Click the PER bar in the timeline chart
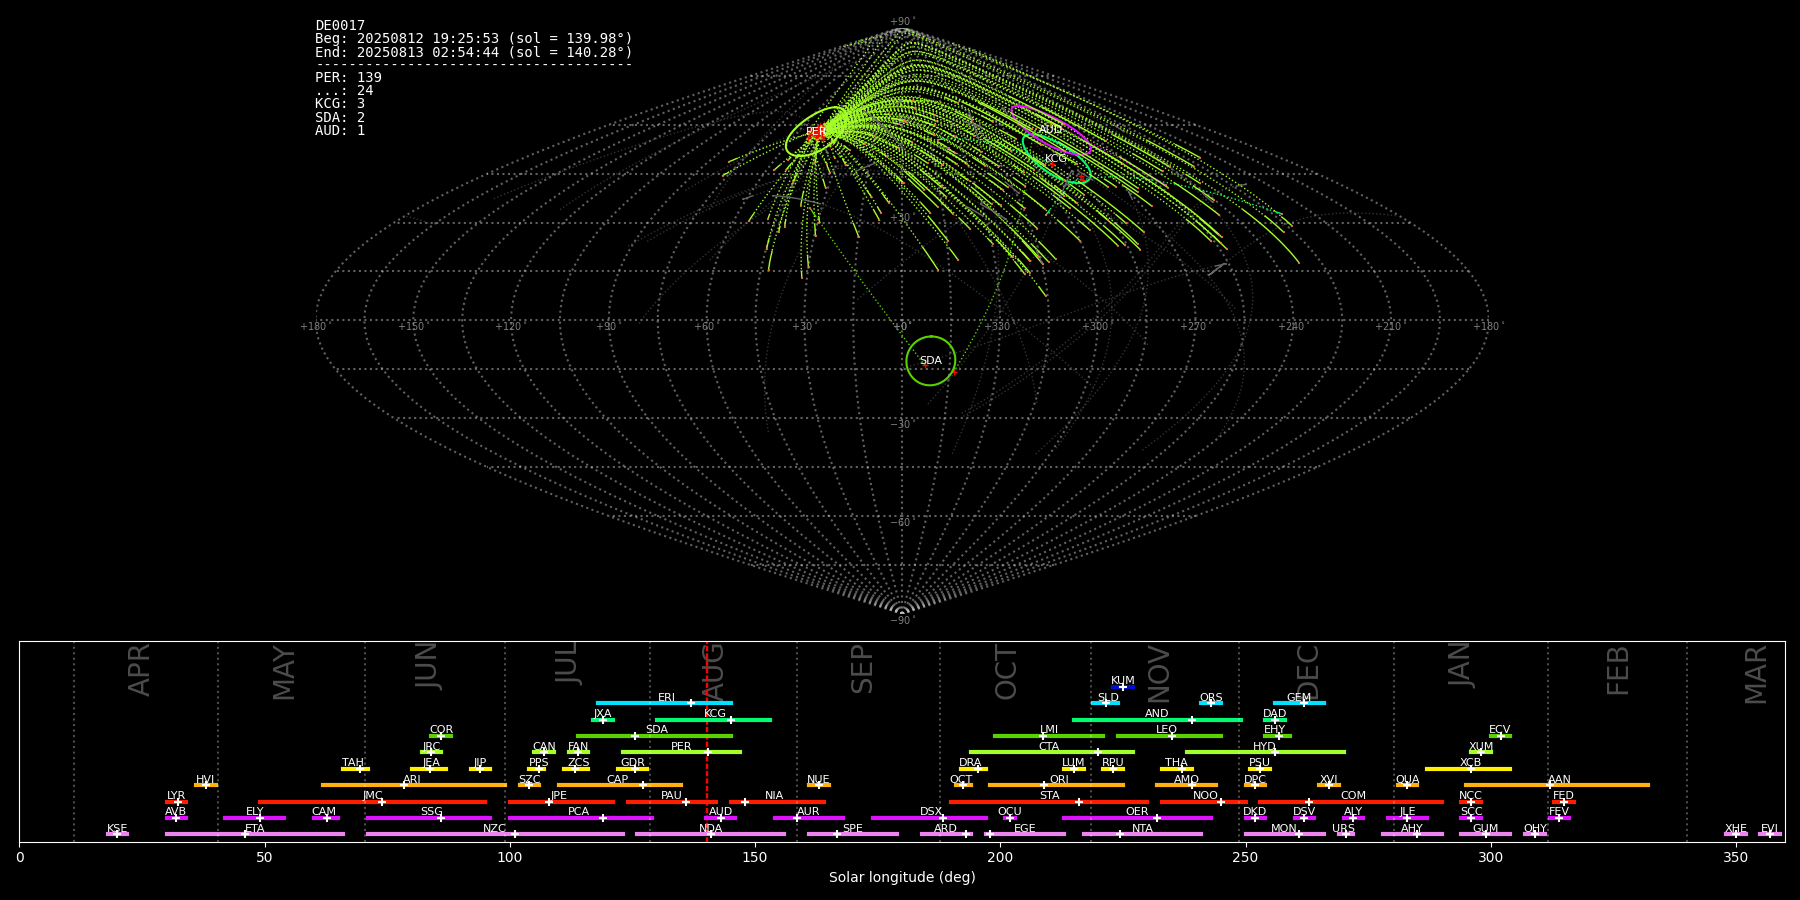1800x900 pixels. click(x=681, y=752)
